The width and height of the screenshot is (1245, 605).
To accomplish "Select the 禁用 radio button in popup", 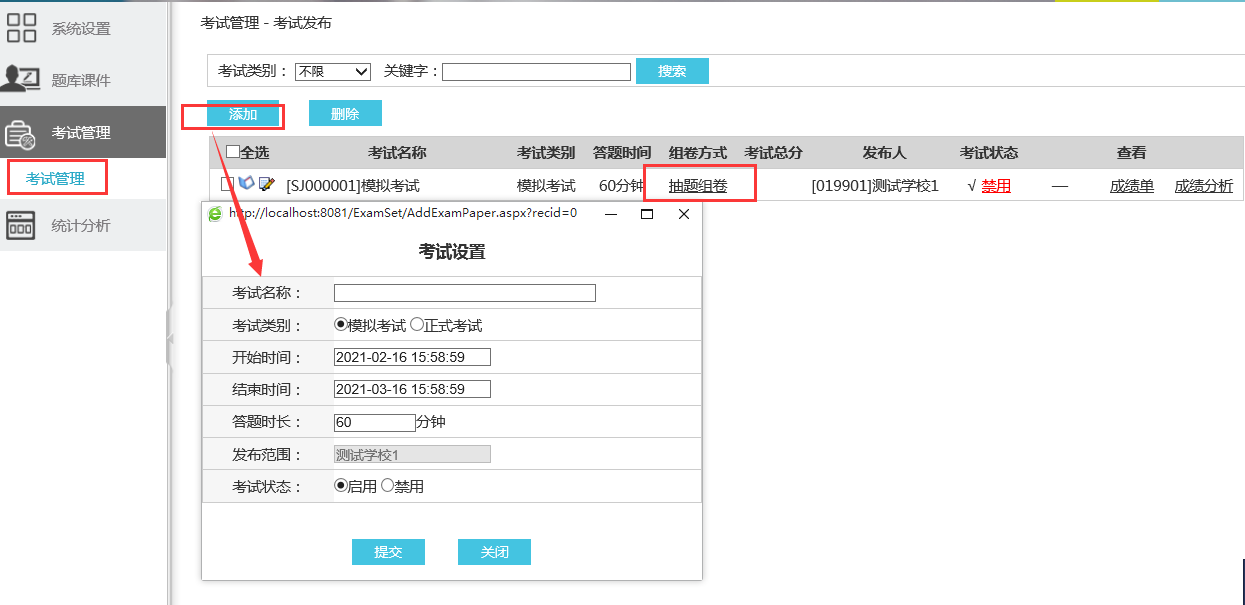I will [x=388, y=486].
